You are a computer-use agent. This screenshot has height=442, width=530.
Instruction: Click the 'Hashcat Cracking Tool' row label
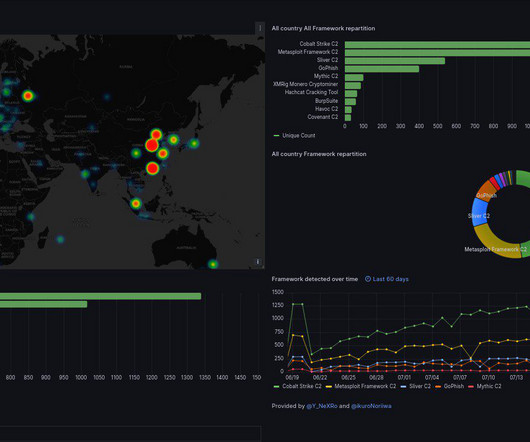coord(311,92)
